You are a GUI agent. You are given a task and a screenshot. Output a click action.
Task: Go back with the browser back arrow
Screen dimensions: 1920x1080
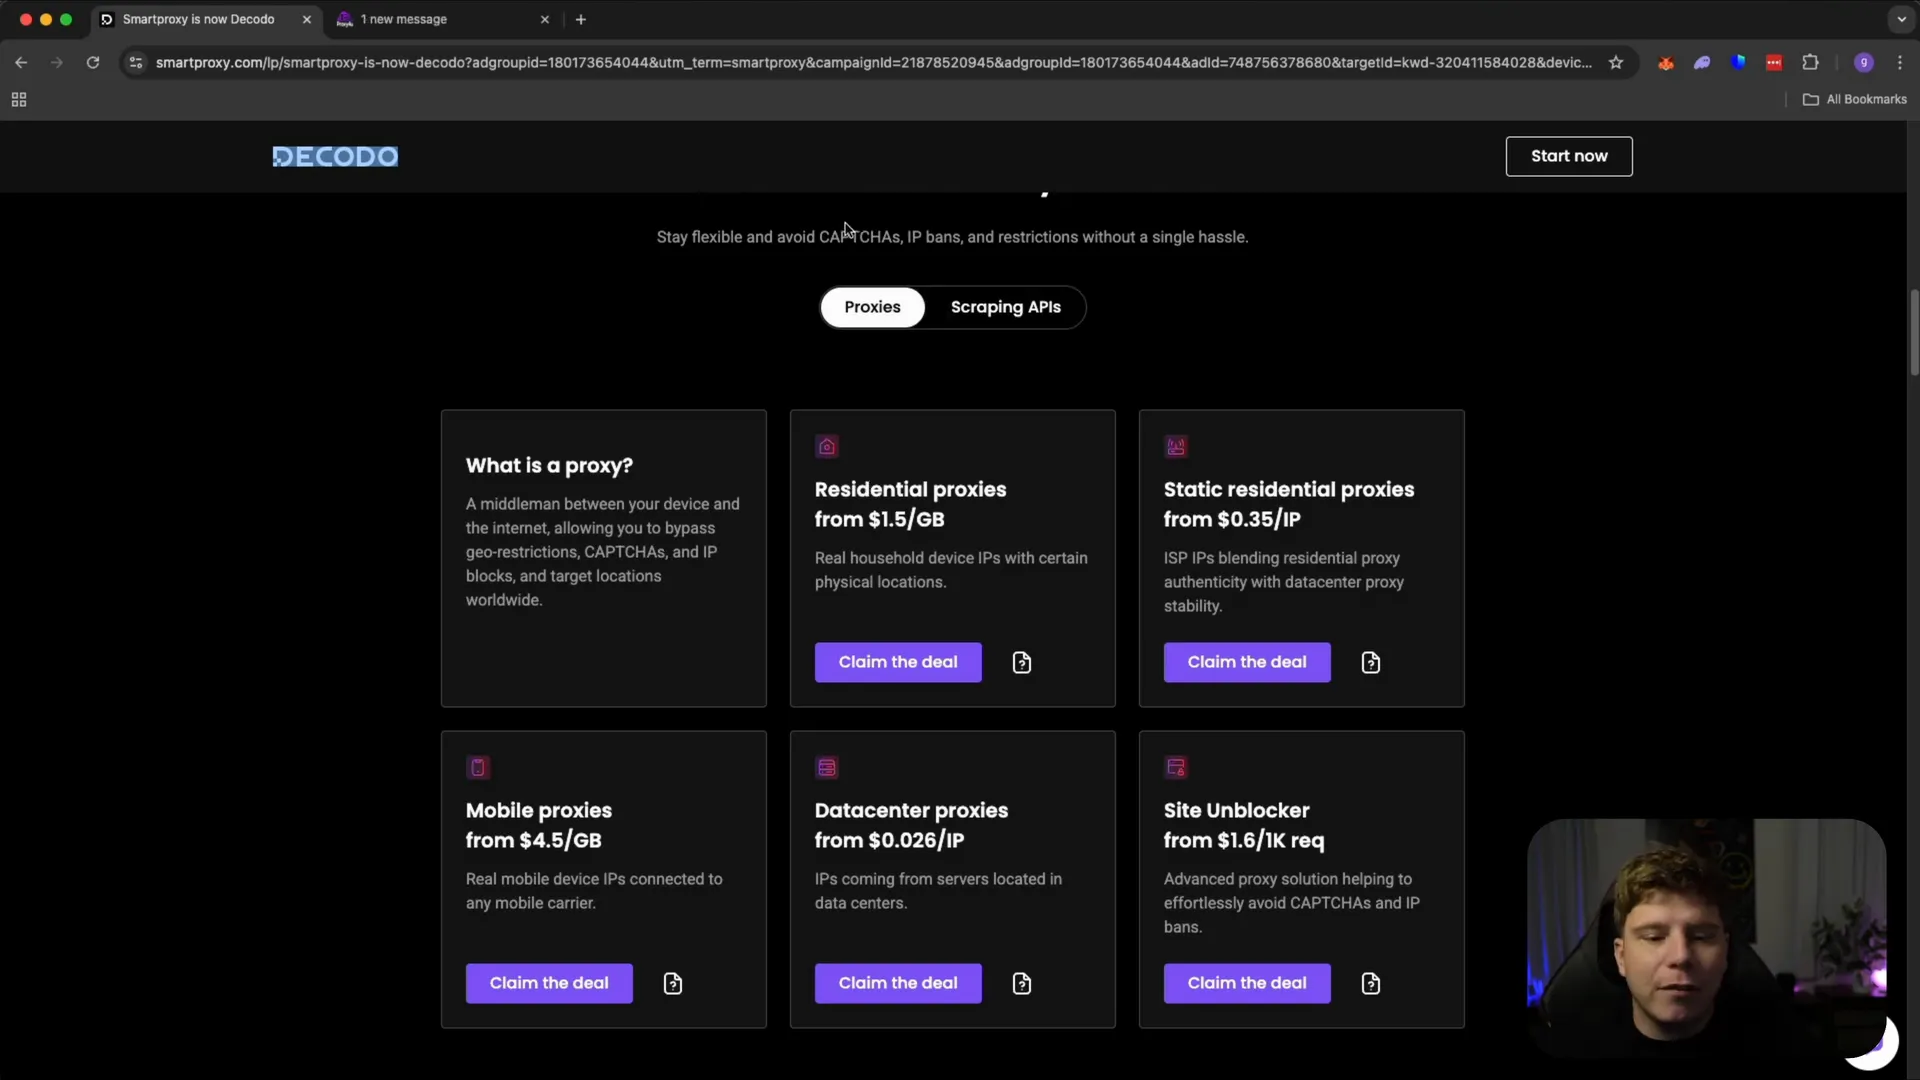pos(21,62)
